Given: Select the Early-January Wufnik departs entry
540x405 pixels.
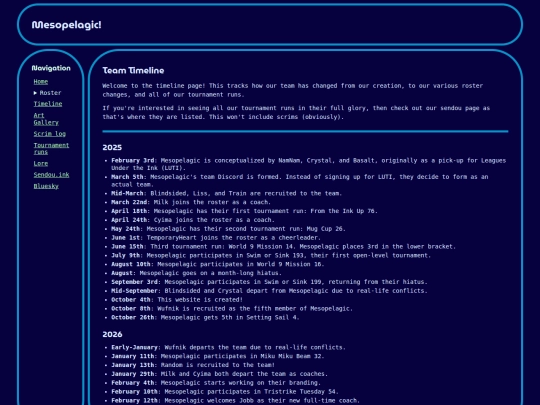Looking at the screenshot, I should [x=228, y=347].
